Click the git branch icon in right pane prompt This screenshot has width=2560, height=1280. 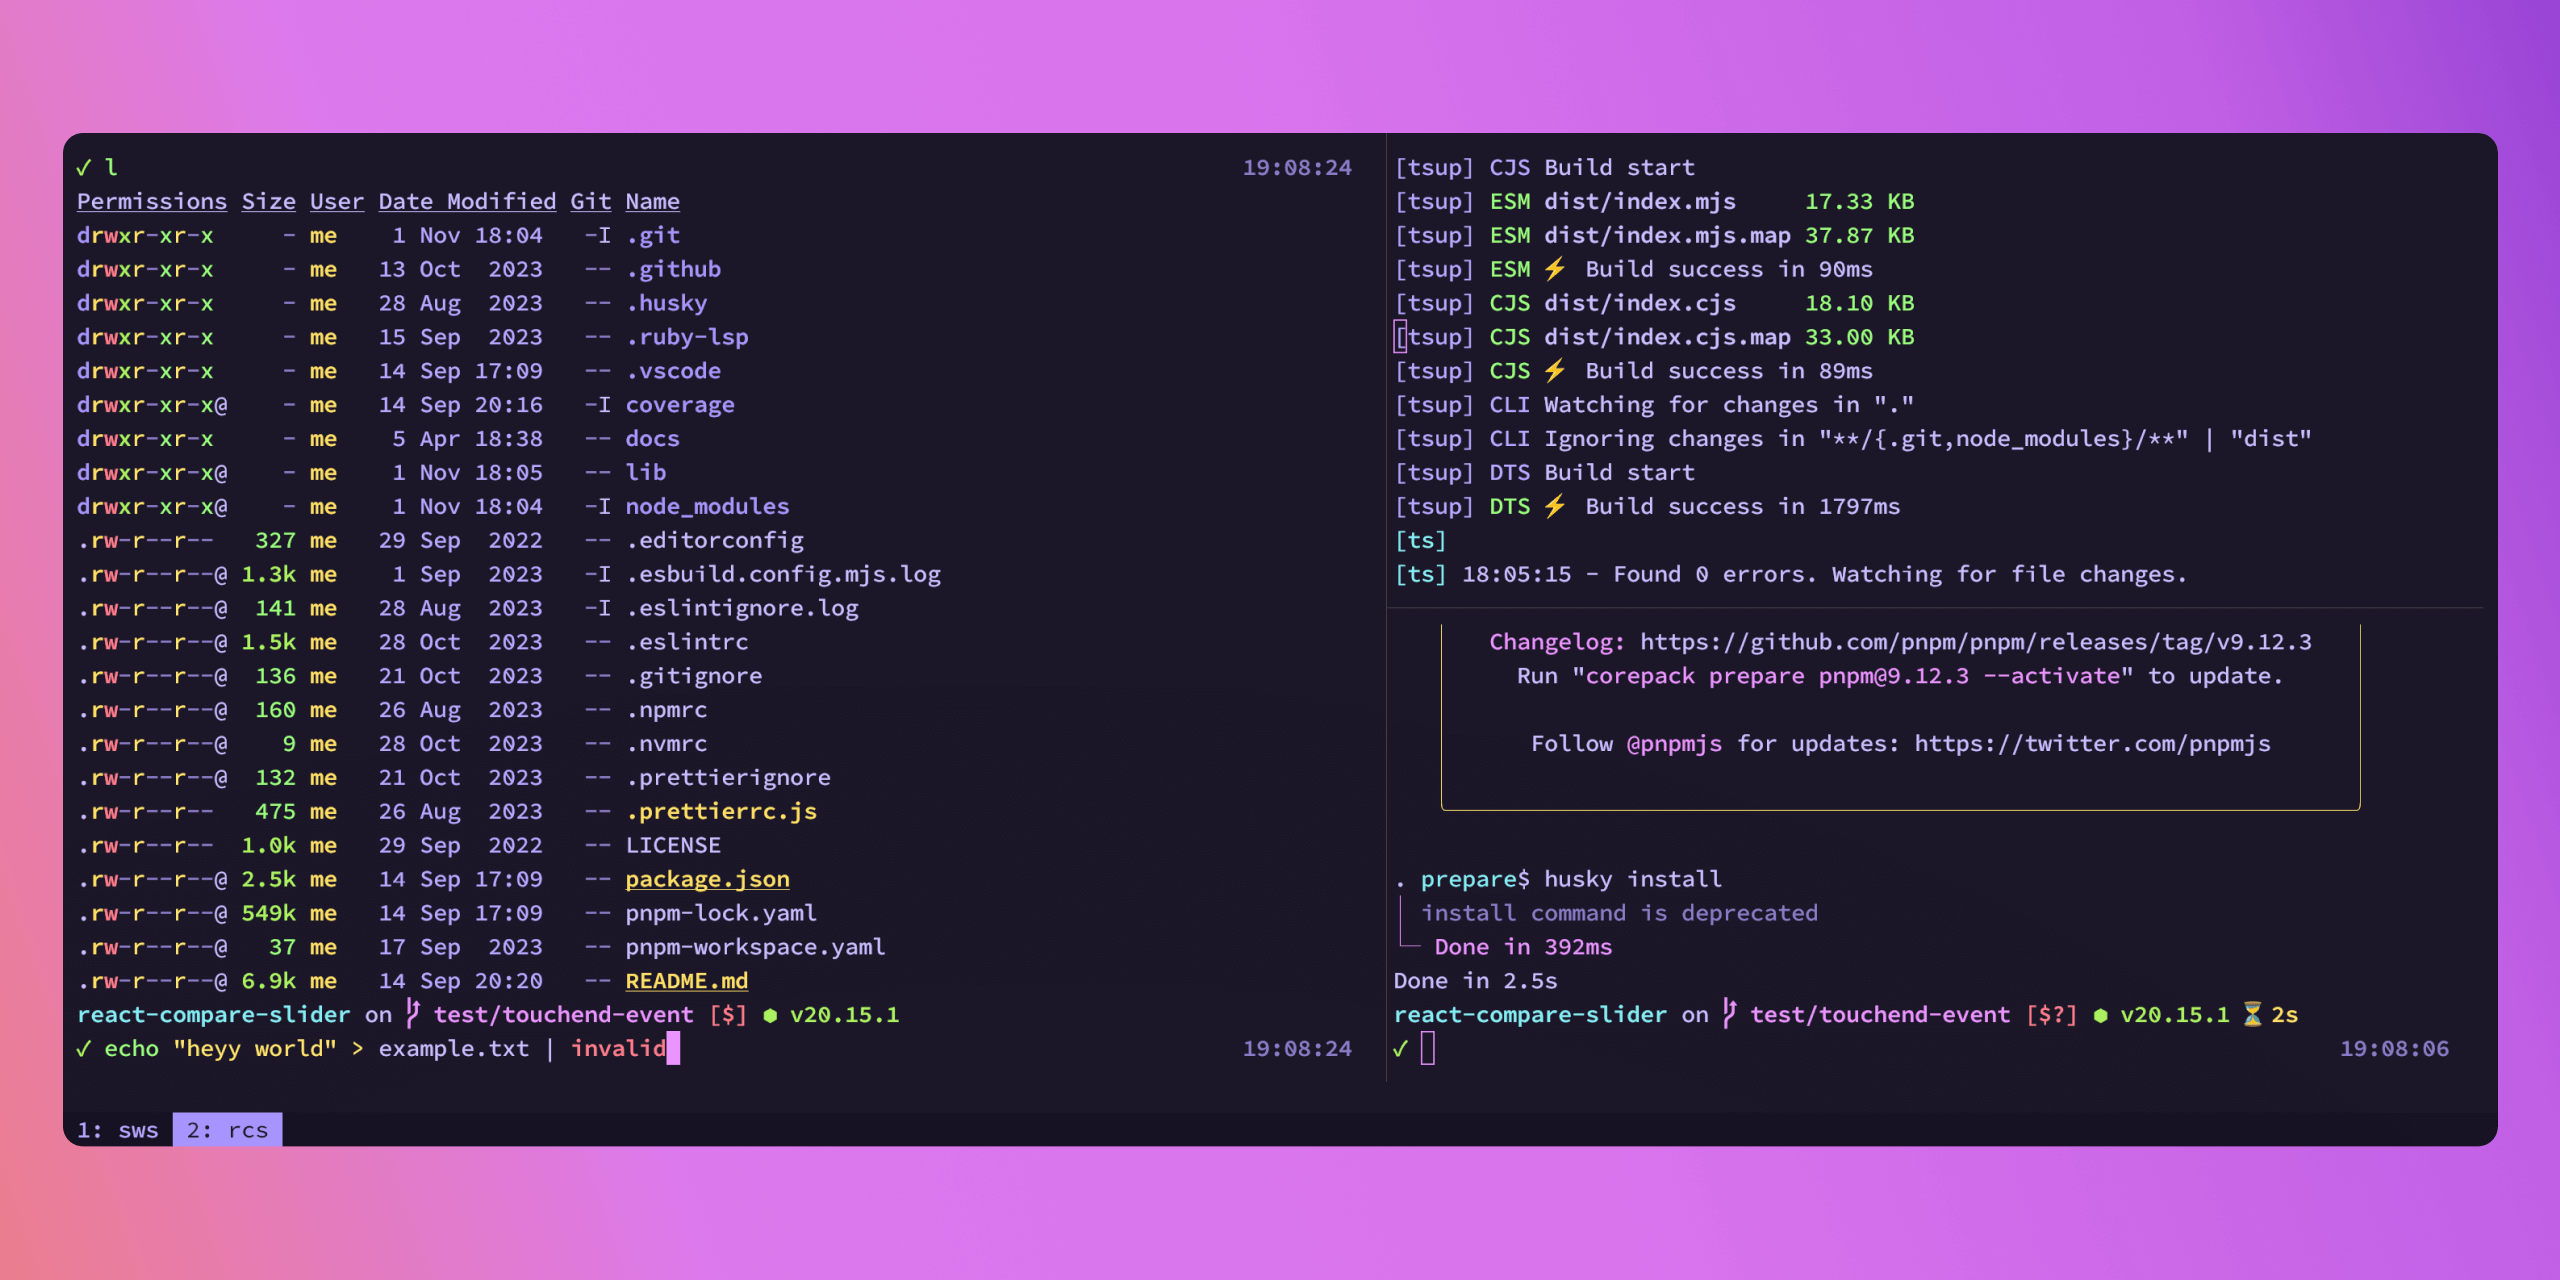[x=1729, y=1014]
